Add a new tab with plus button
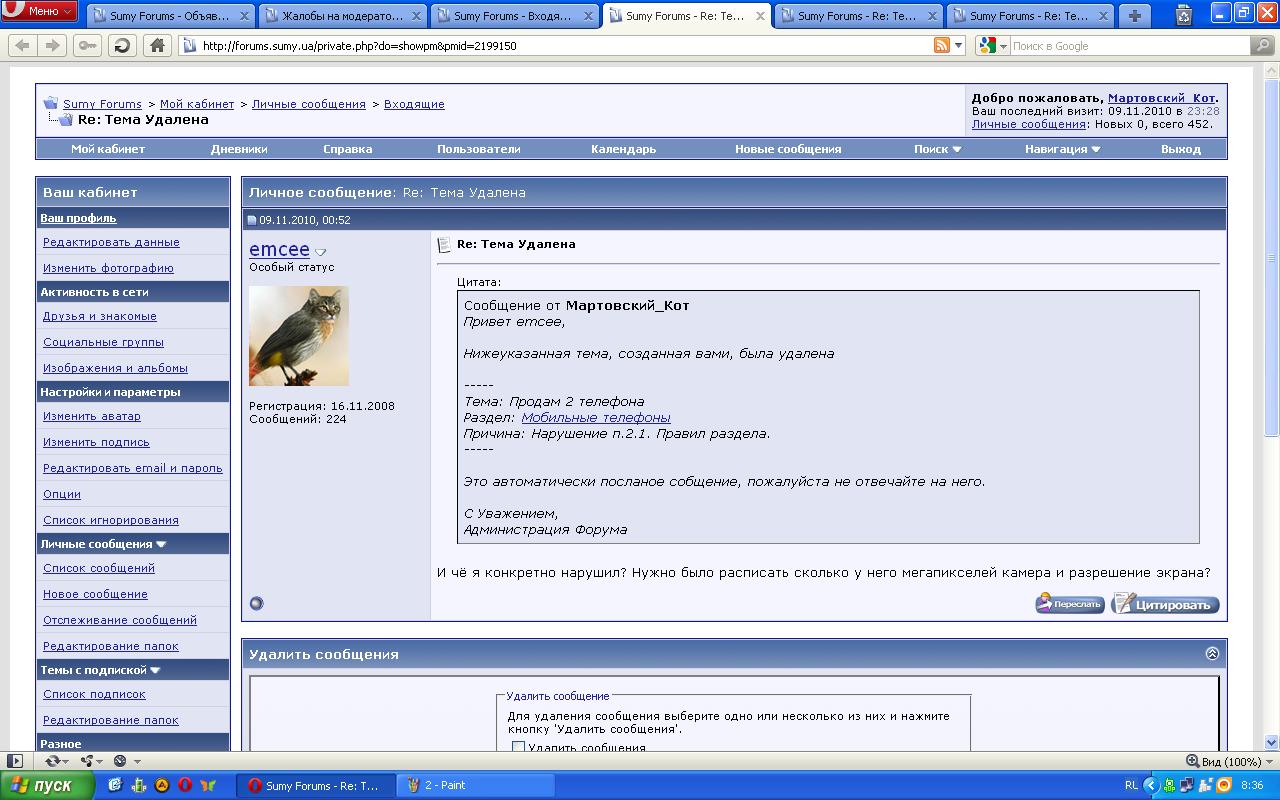This screenshot has height=800, width=1280. point(1135,16)
